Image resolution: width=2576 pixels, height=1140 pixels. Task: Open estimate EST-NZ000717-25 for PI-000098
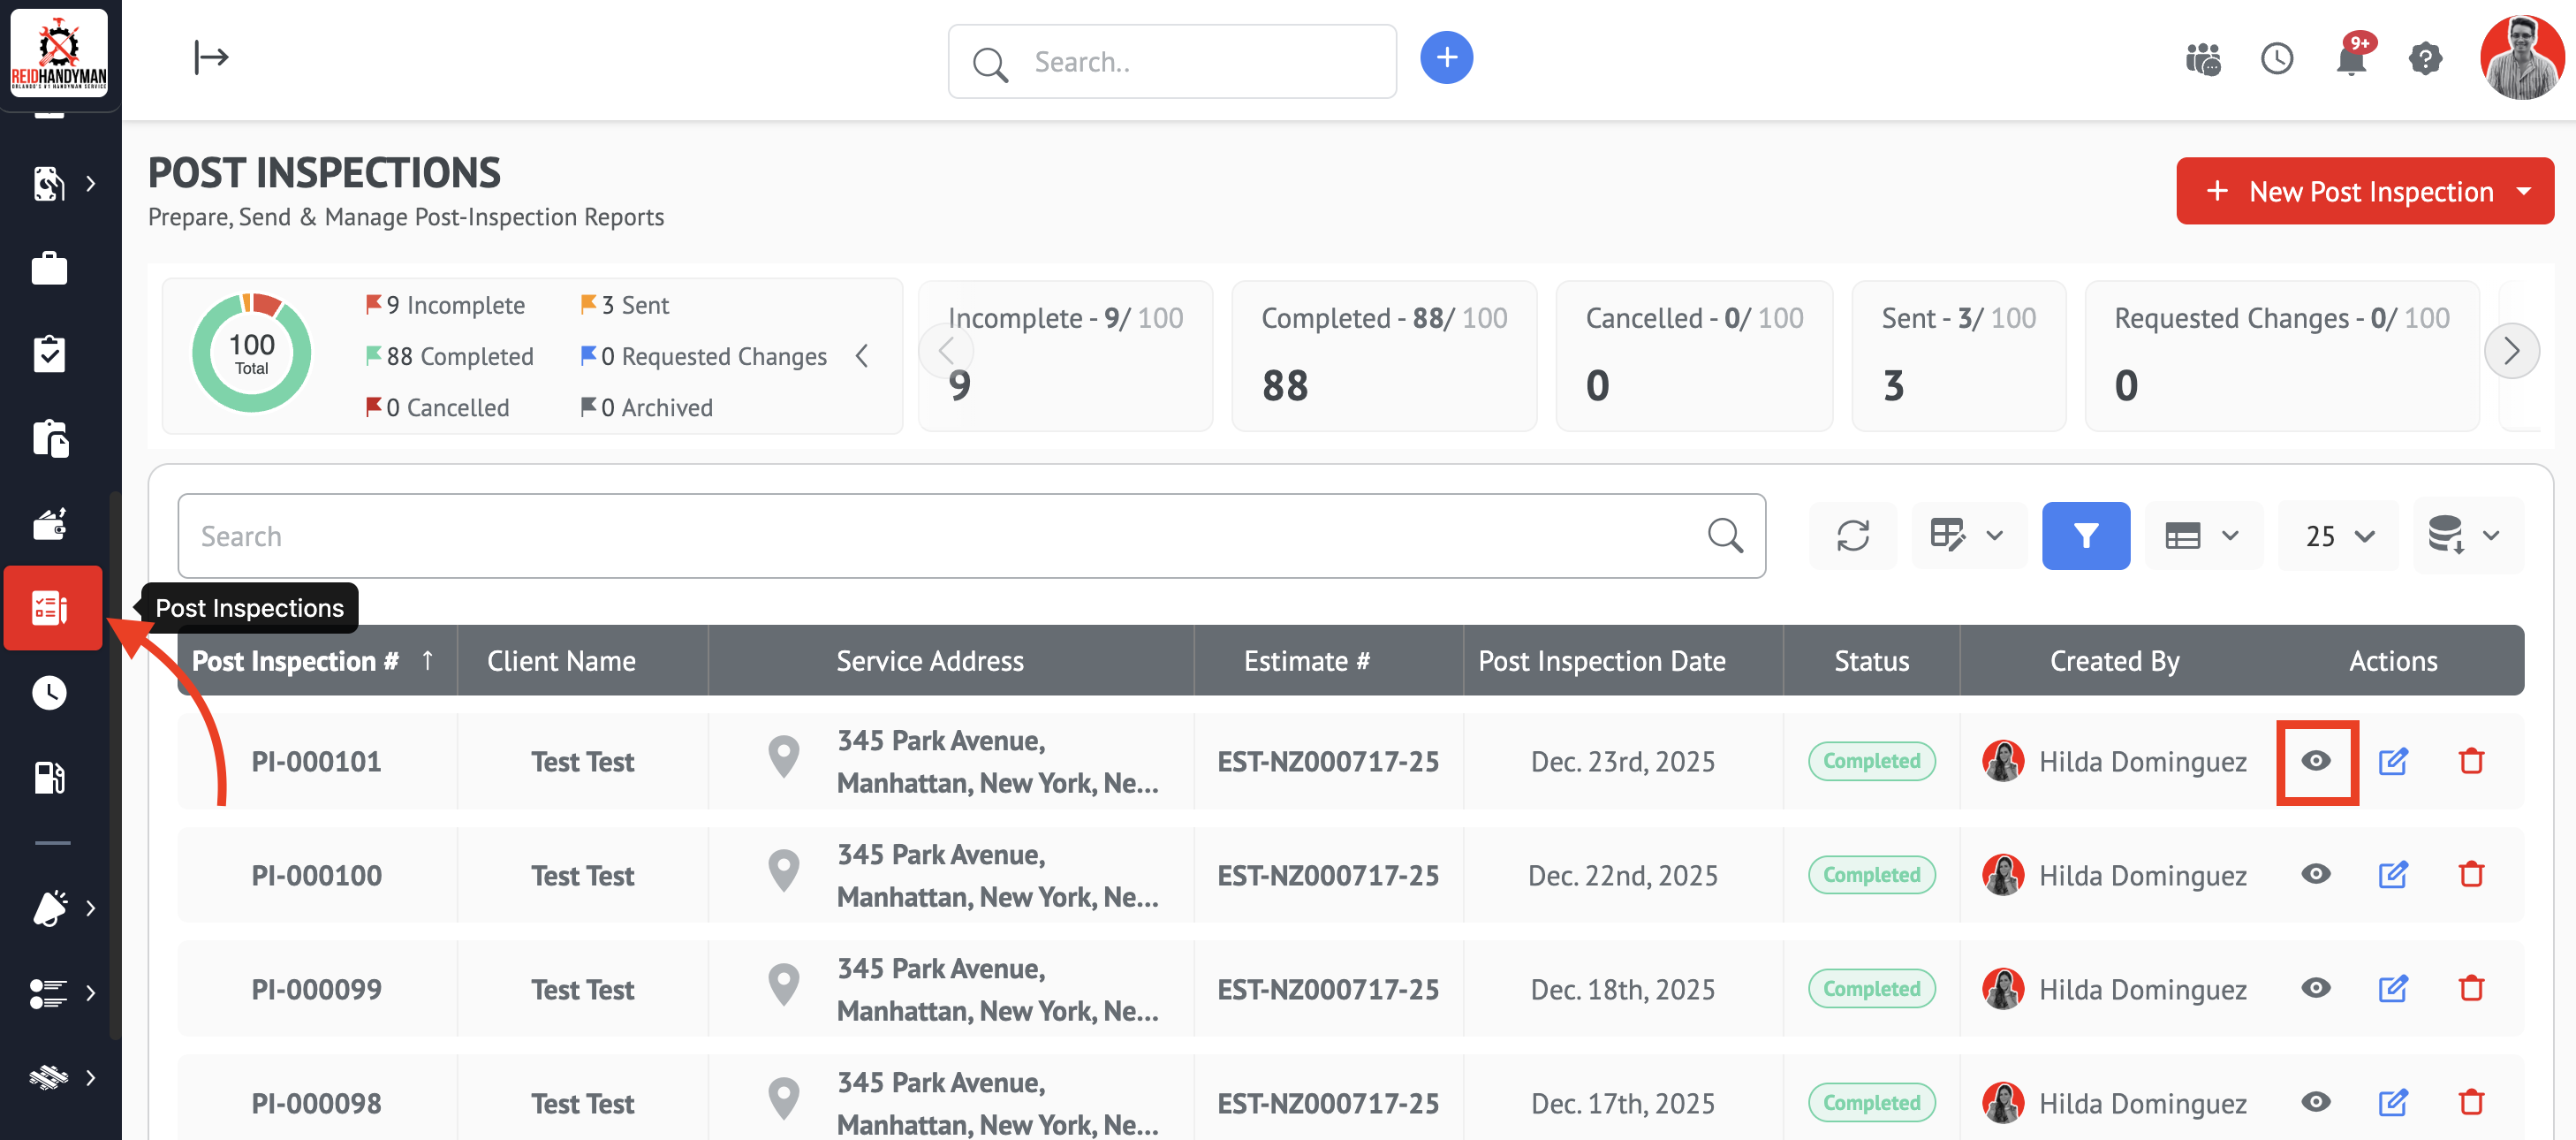(x=1327, y=1103)
